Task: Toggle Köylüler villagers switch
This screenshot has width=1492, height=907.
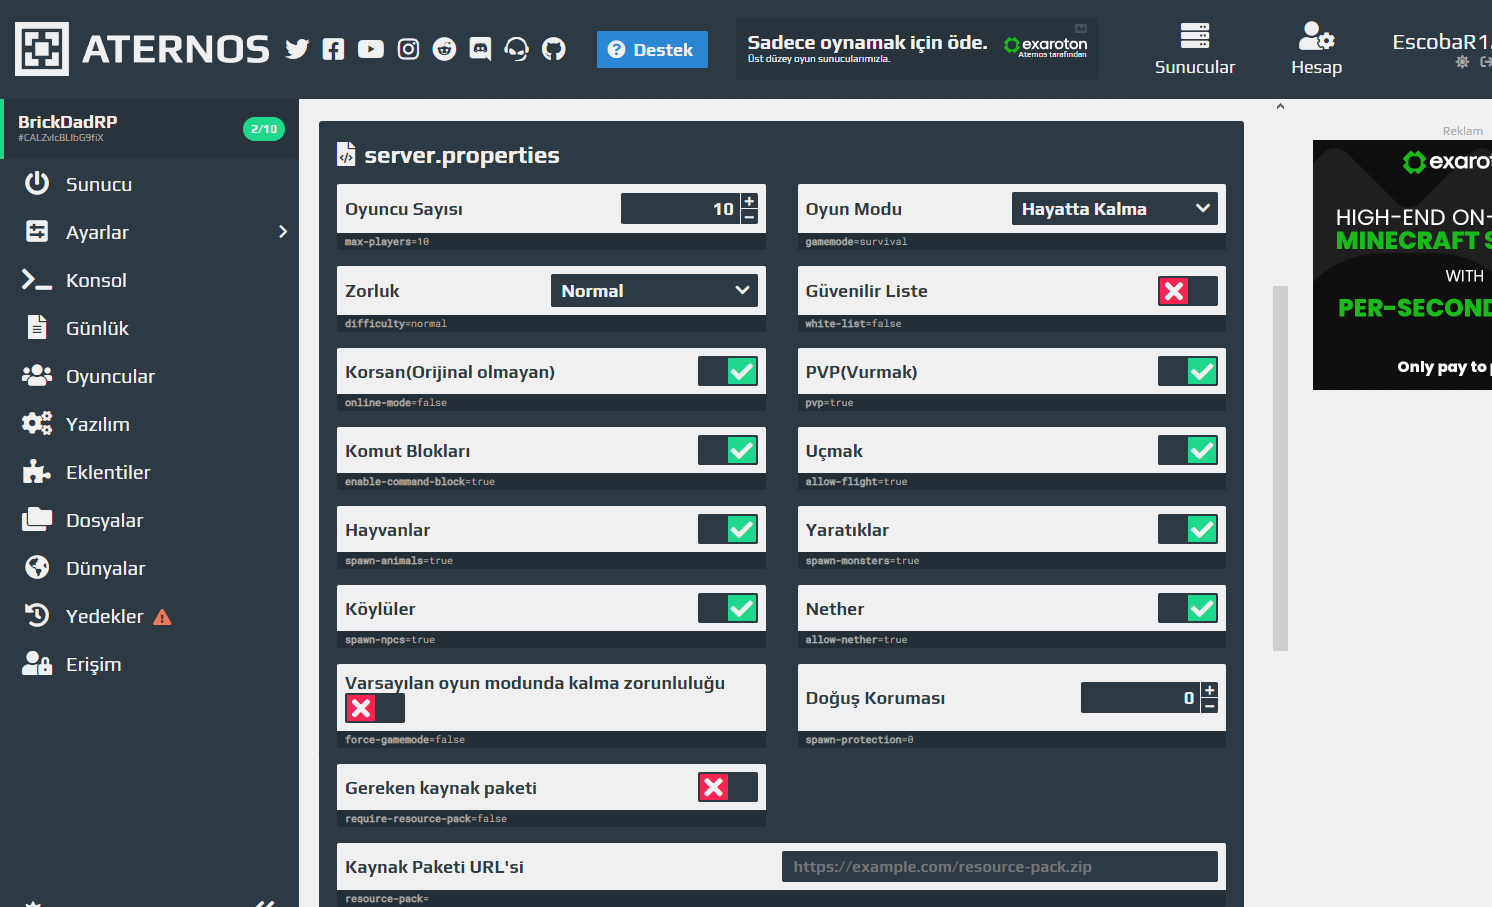Action: coord(728,608)
